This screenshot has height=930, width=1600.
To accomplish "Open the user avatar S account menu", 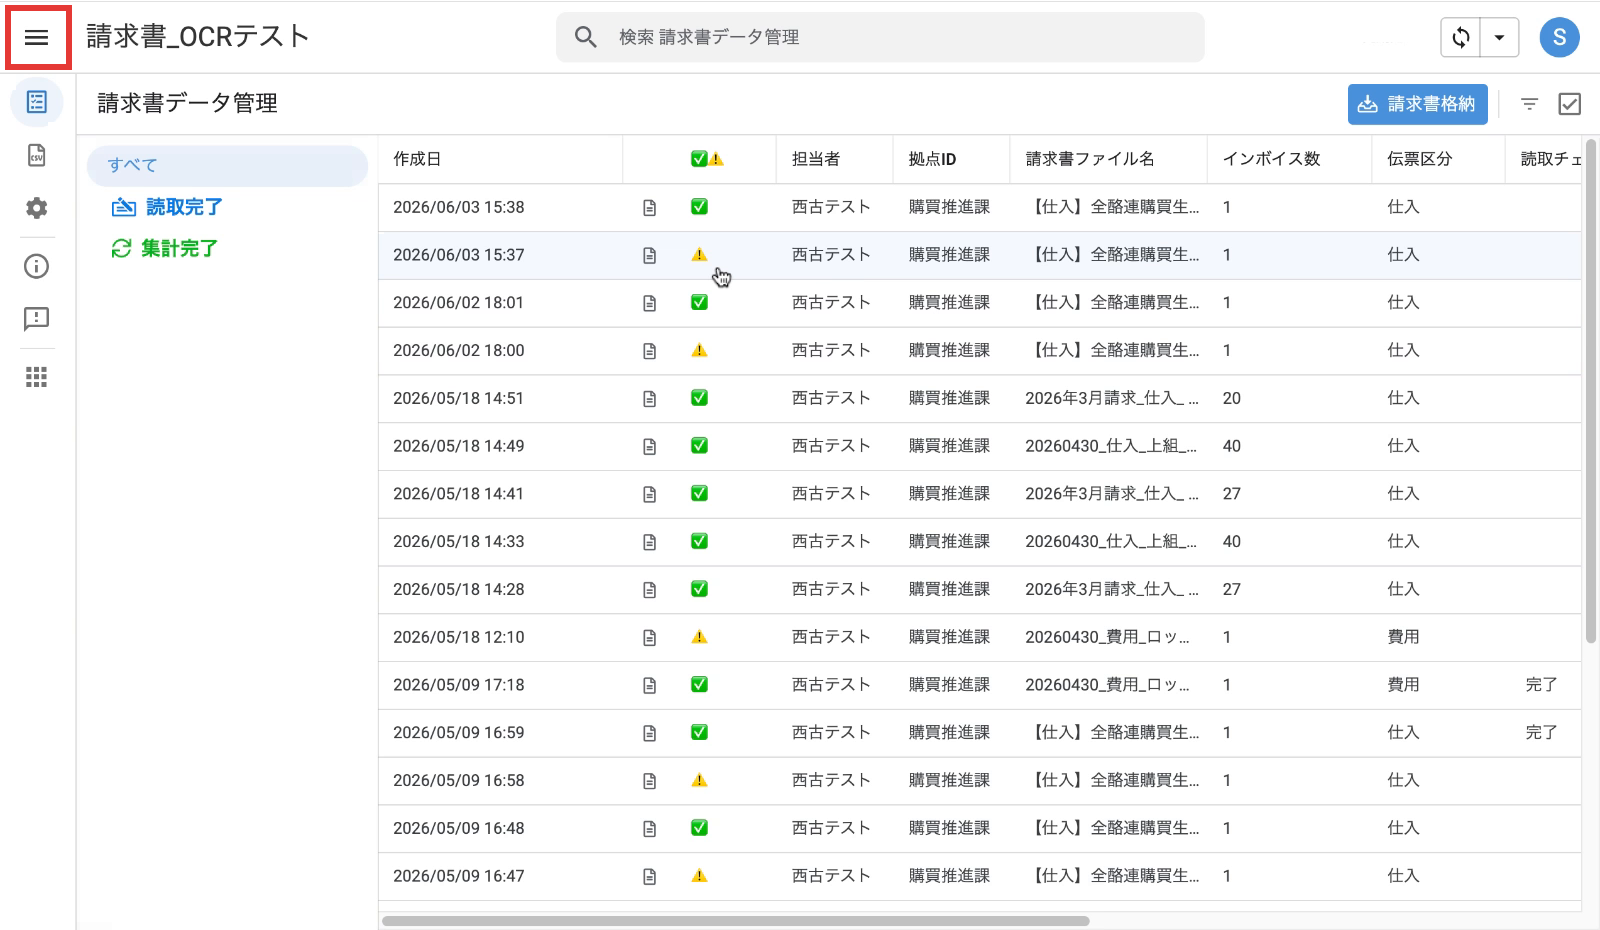I will point(1559,38).
